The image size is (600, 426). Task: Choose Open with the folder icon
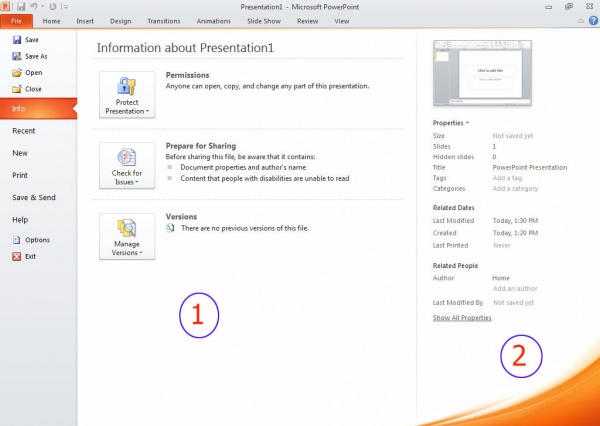pyautogui.click(x=27, y=73)
